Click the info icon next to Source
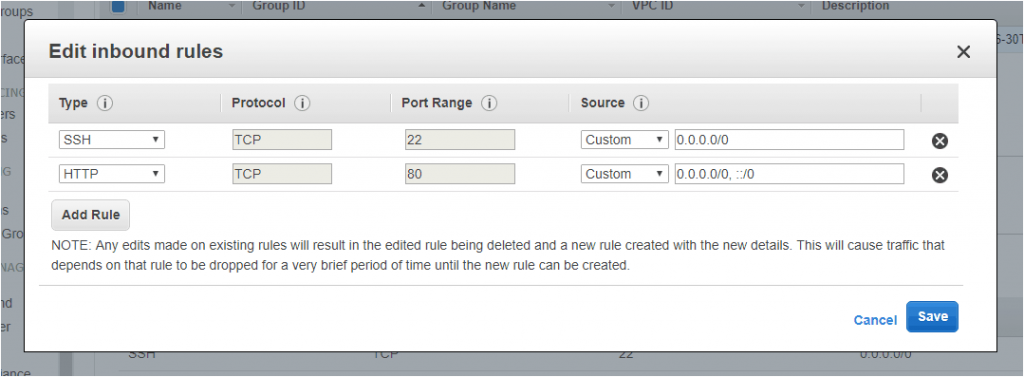This screenshot has width=1024, height=377. click(x=641, y=103)
